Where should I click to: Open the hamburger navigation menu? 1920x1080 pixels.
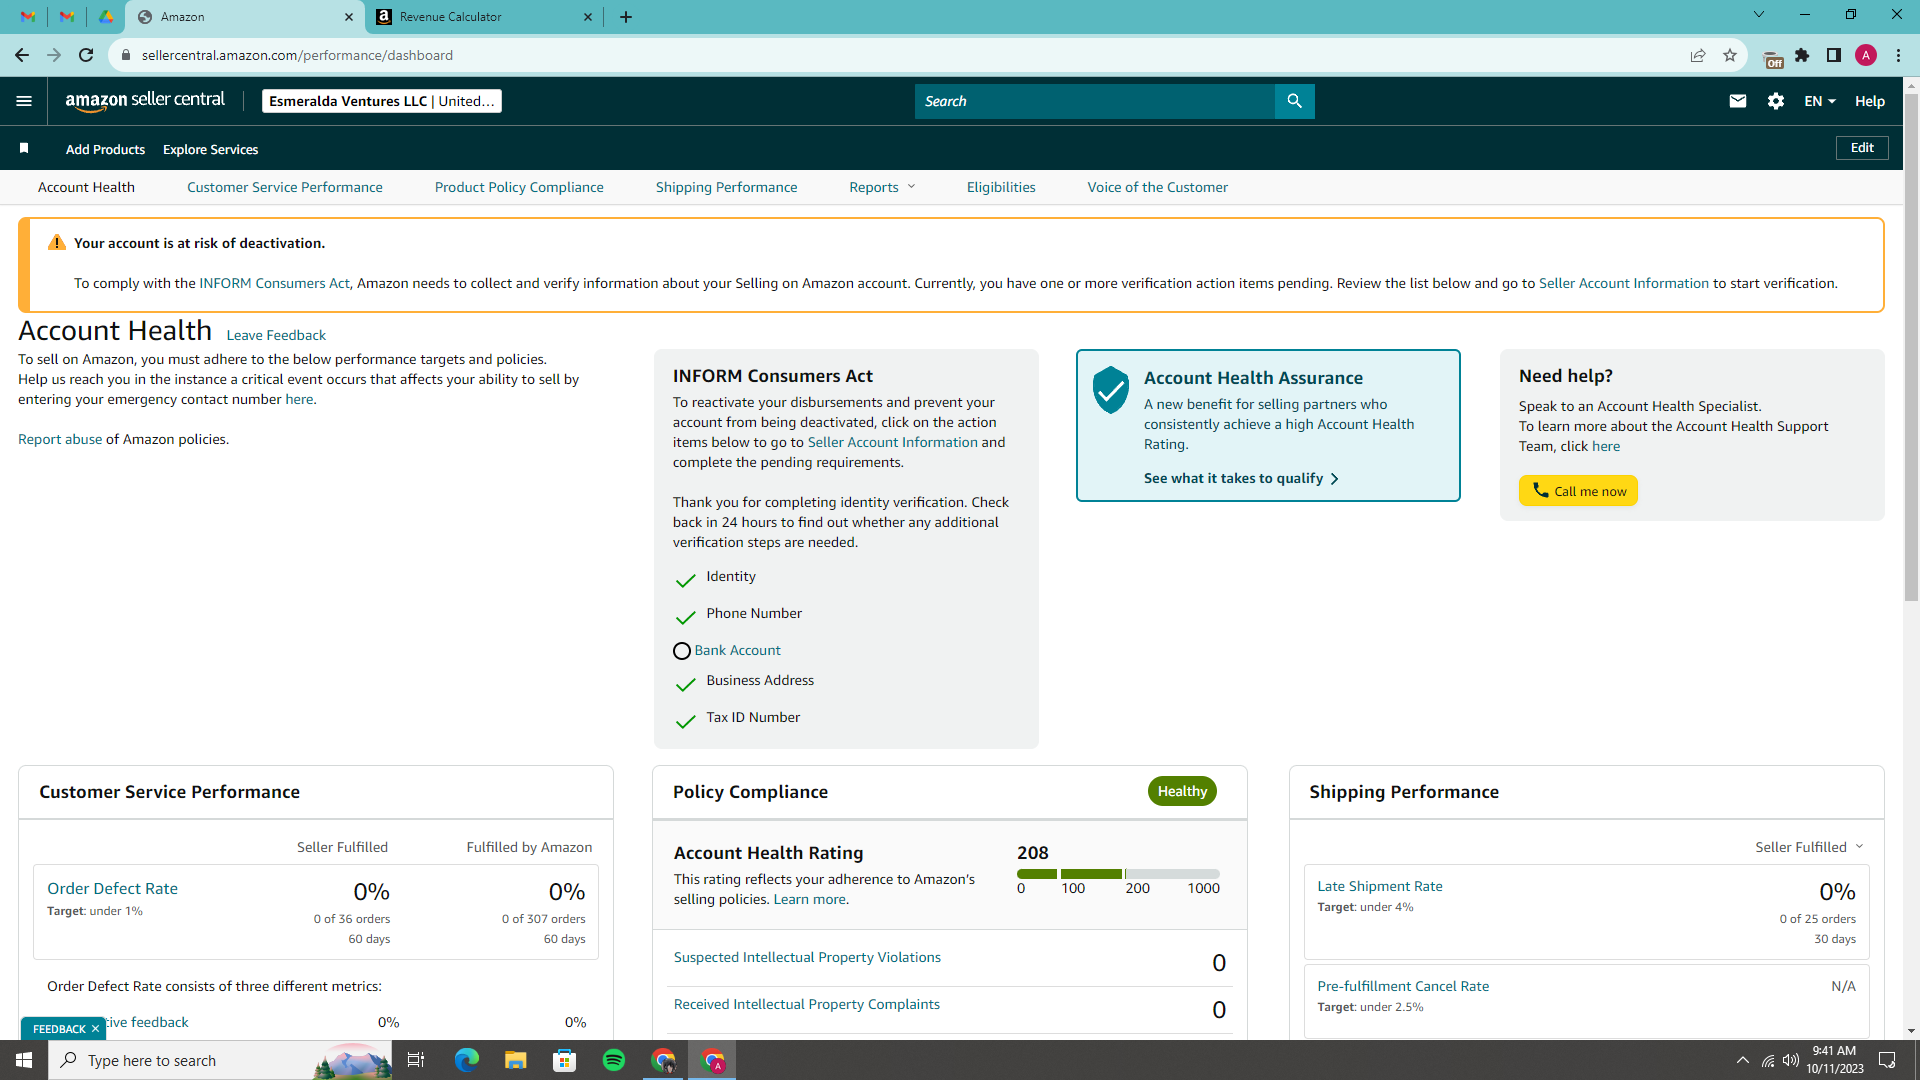[x=24, y=101]
